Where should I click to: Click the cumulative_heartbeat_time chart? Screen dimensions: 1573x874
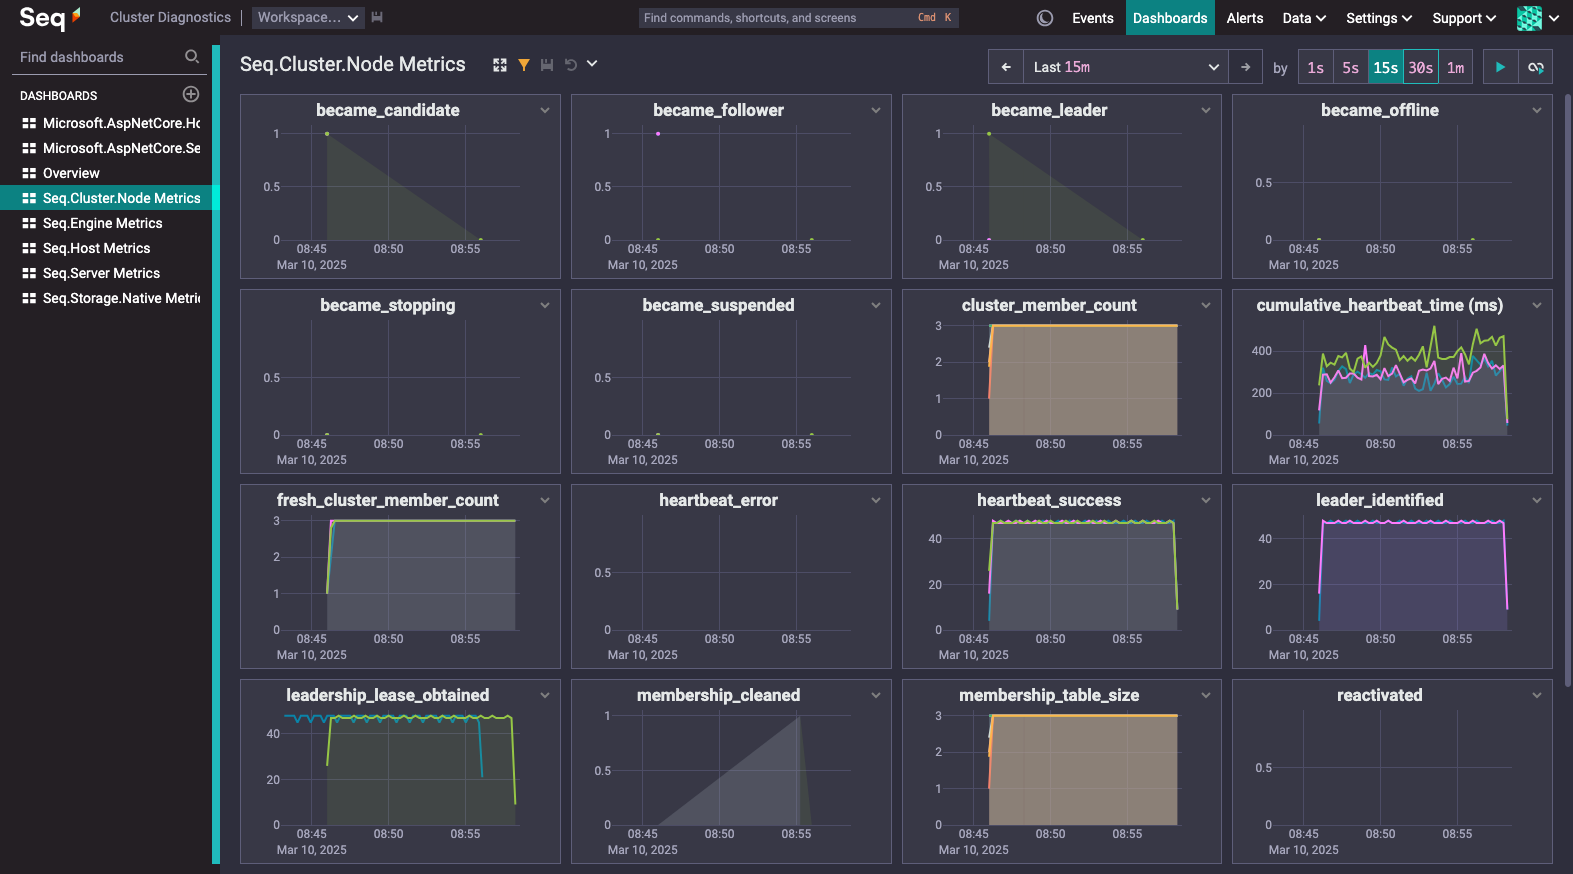[1392, 381]
